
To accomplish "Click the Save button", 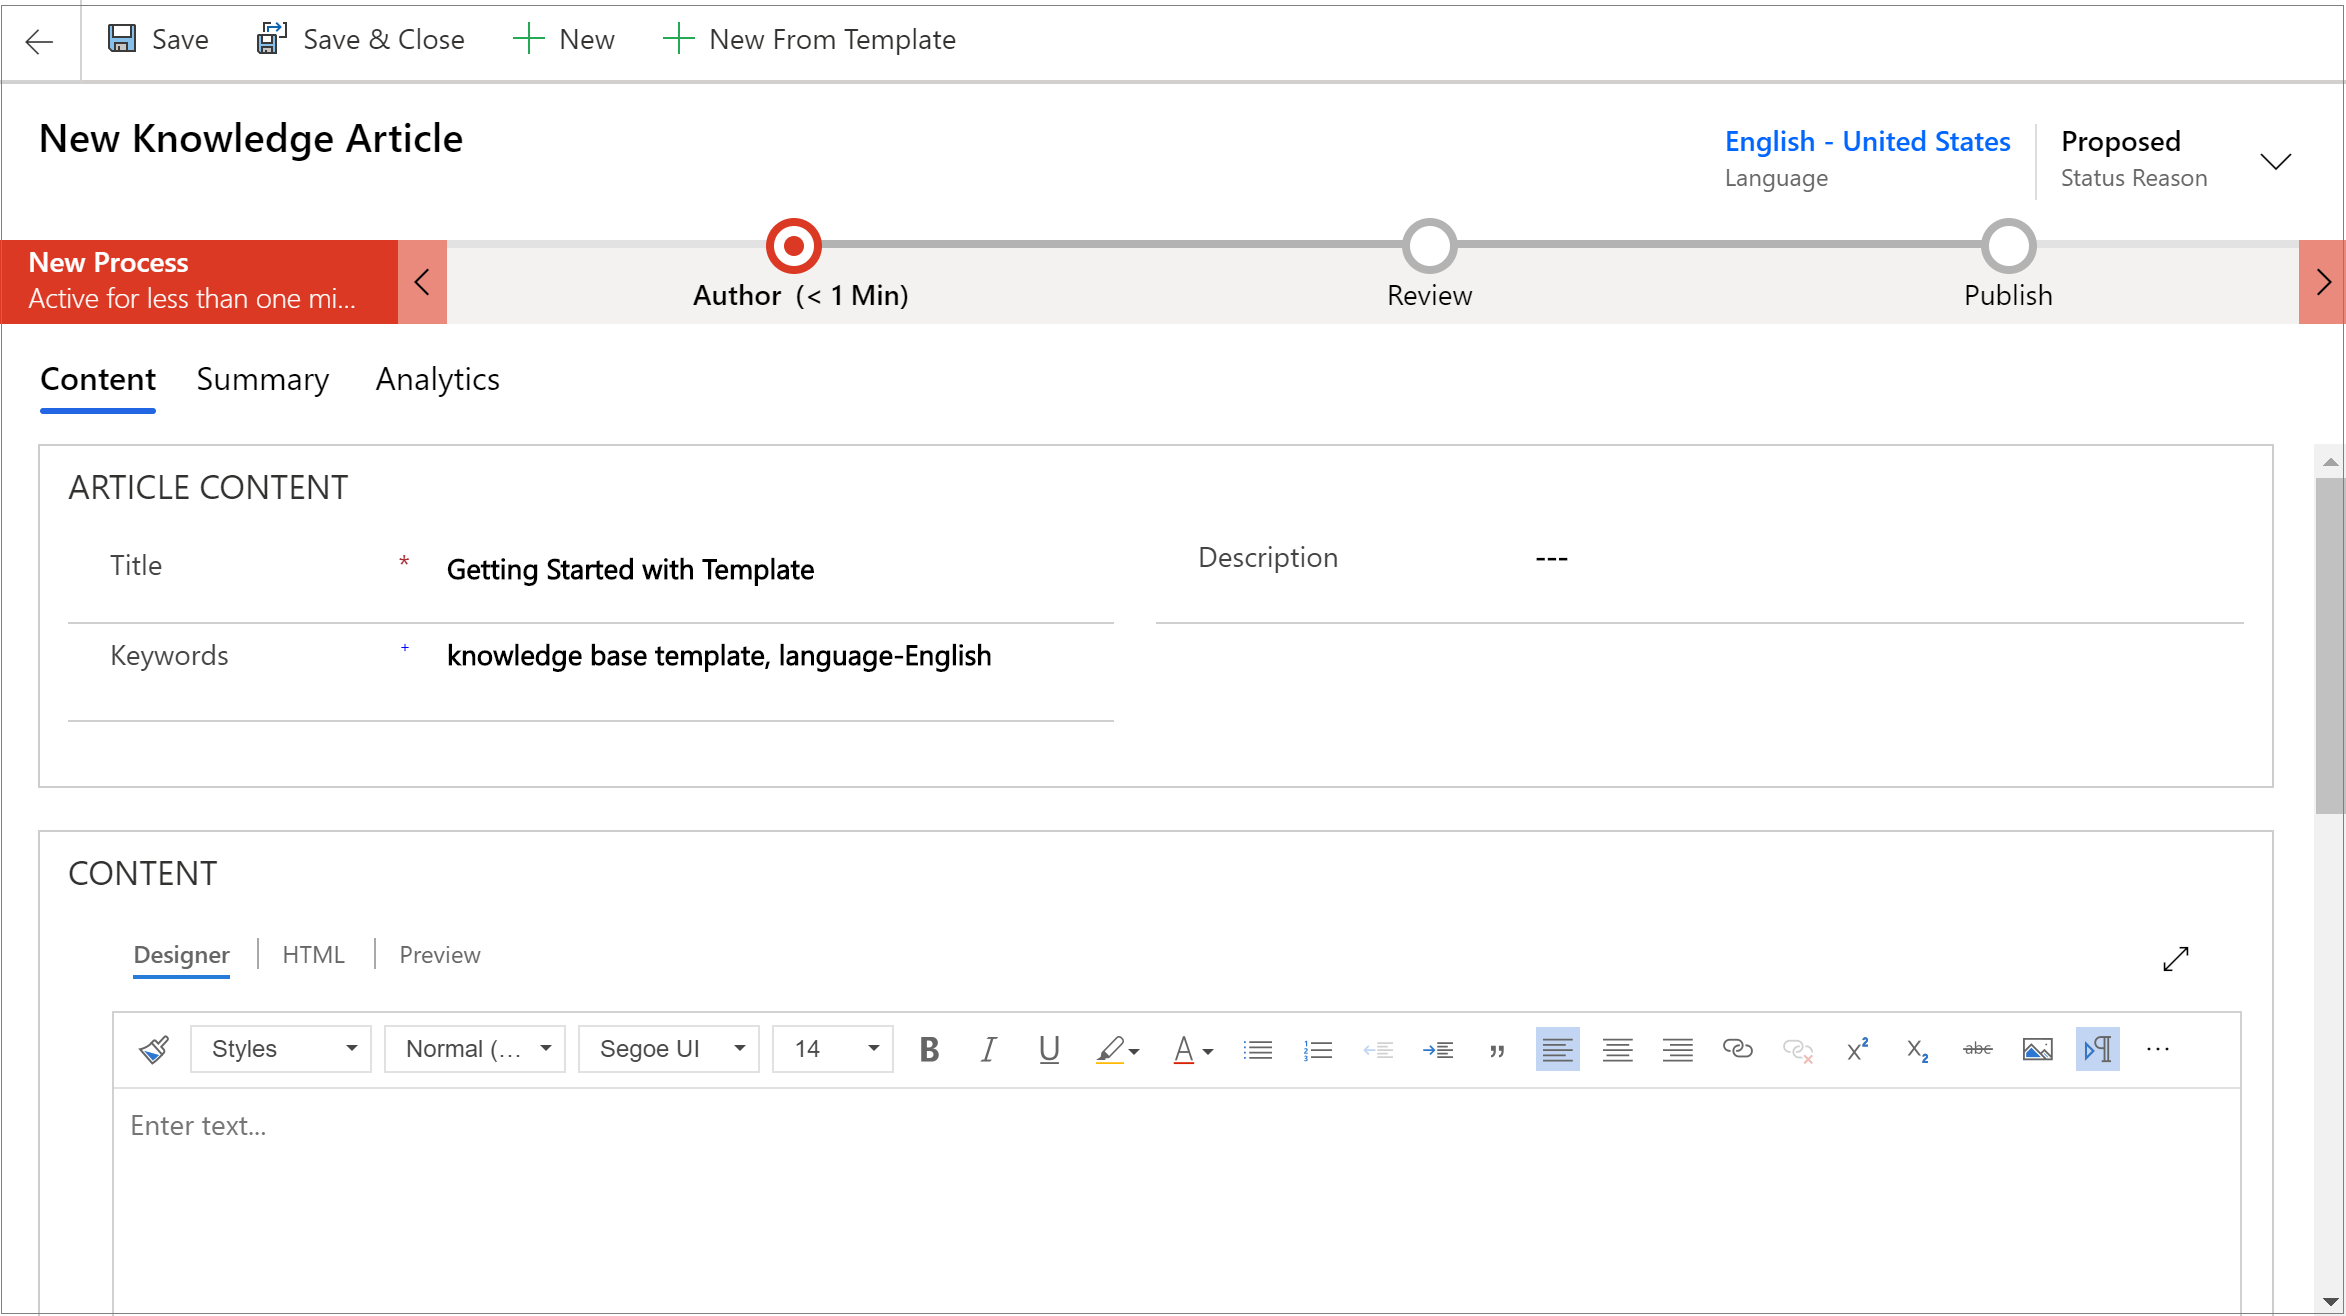I will (x=156, y=40).
